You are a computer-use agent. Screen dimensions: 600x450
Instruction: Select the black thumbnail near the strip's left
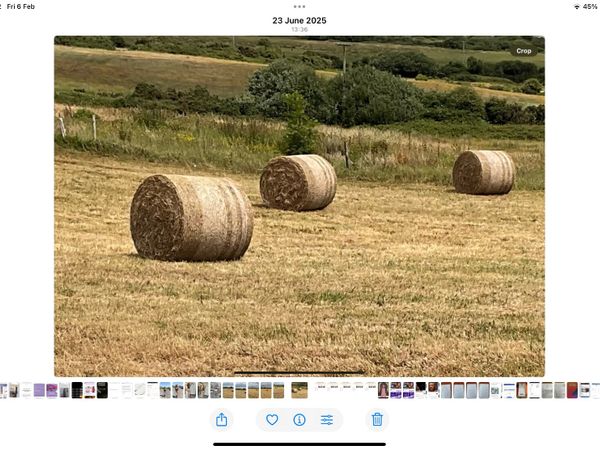click(x=77, y=390)
